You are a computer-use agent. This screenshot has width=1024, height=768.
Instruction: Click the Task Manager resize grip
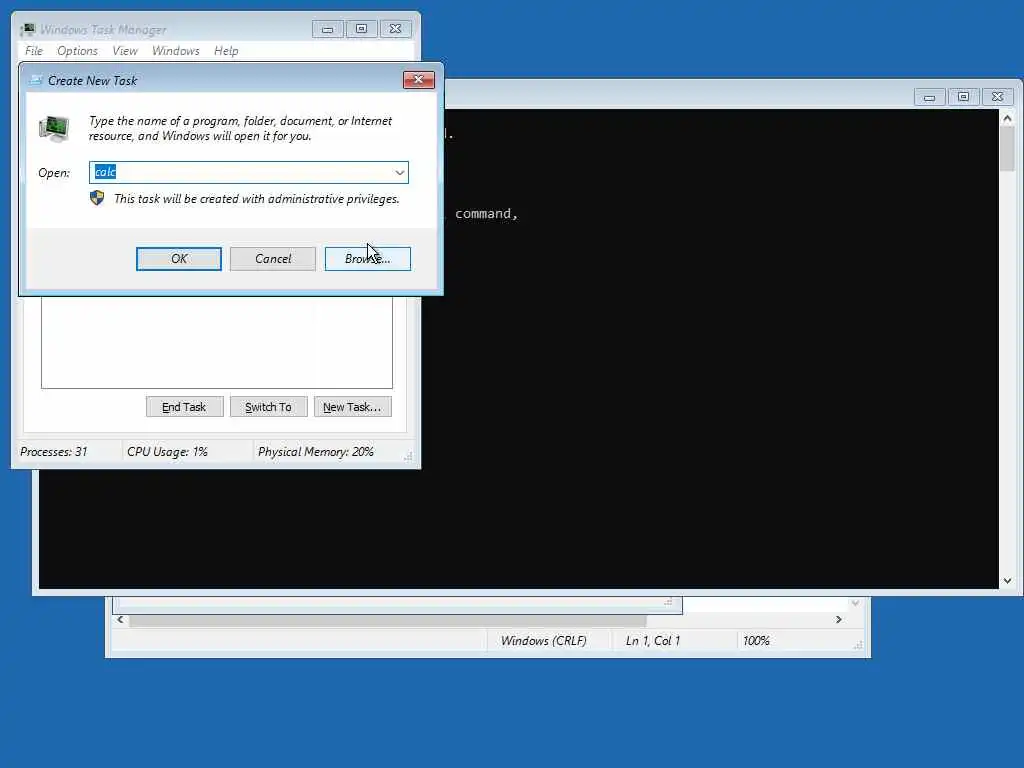coord(408,456)
